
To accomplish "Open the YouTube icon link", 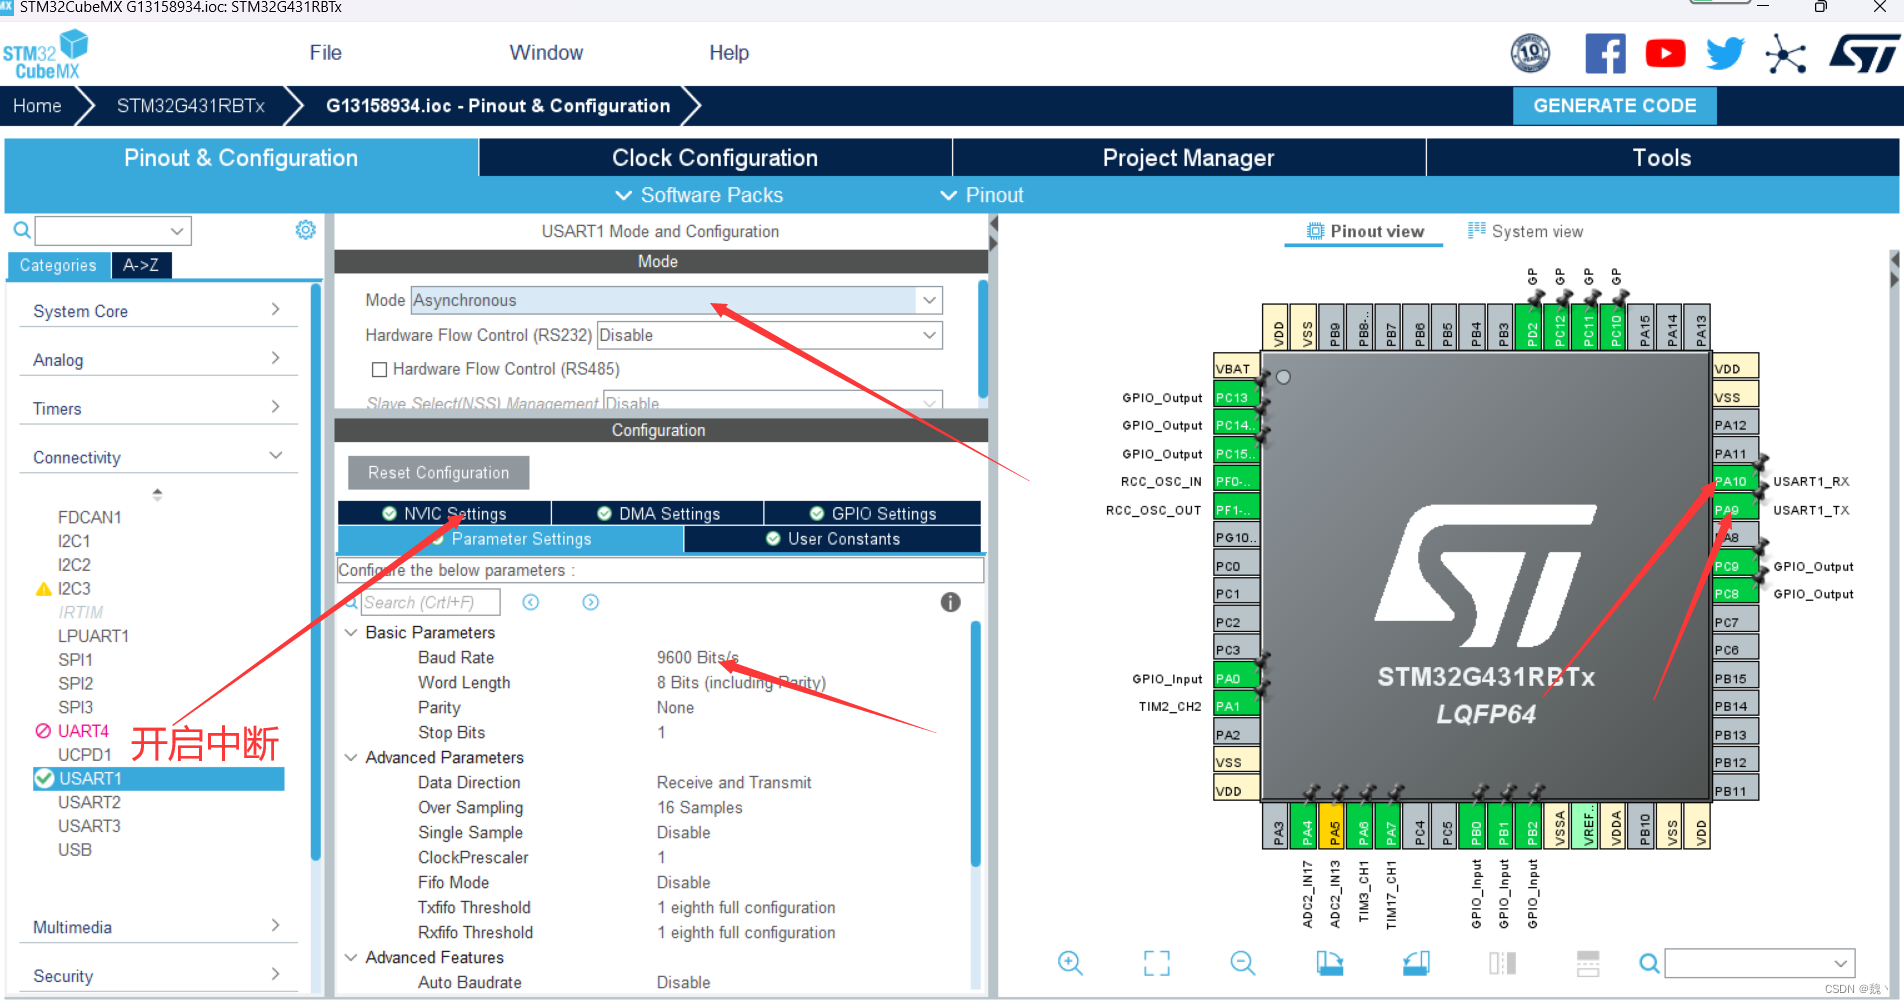I will coord(1665,53).
